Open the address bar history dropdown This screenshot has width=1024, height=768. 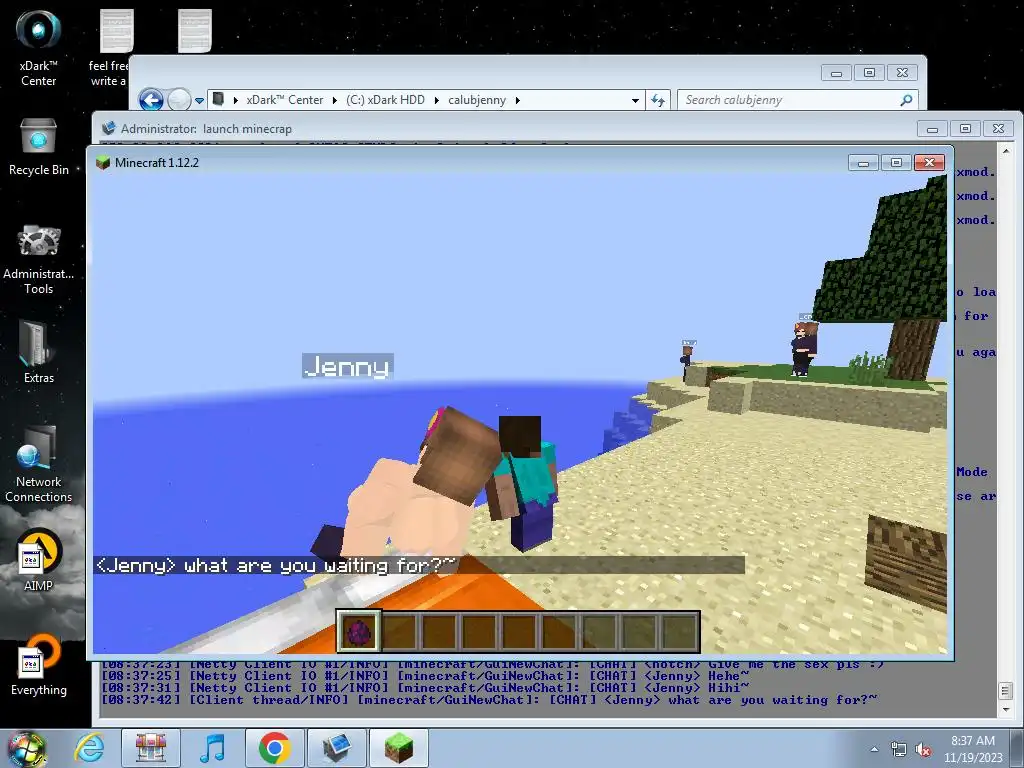(635, 101)
